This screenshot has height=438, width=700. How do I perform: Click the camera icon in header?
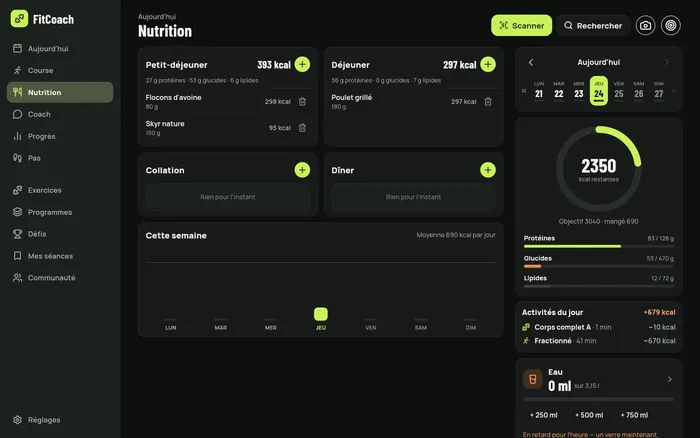(645, 25)
